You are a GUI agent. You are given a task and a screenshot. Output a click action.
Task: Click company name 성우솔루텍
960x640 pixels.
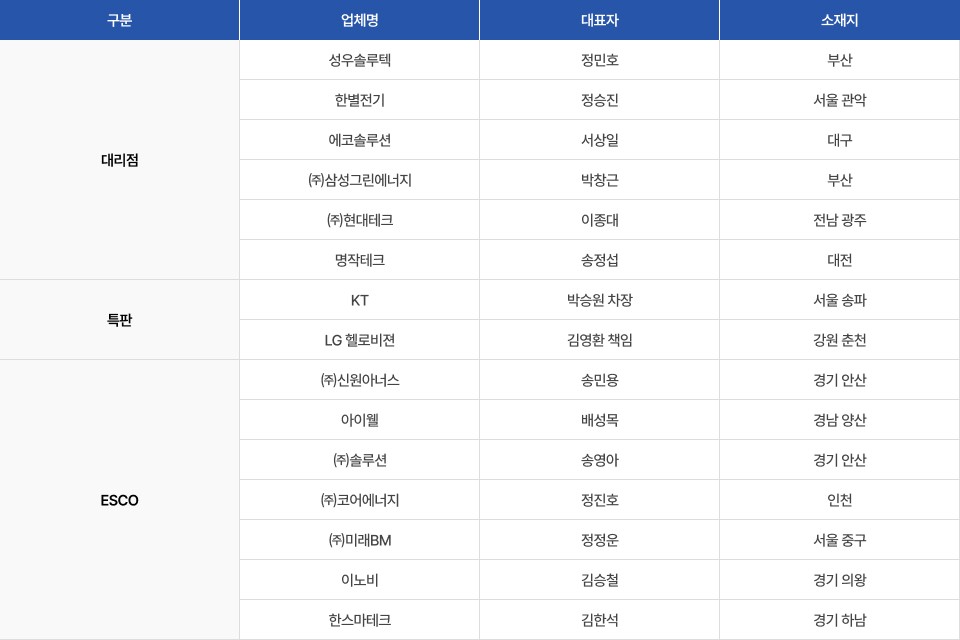point(359,60)
